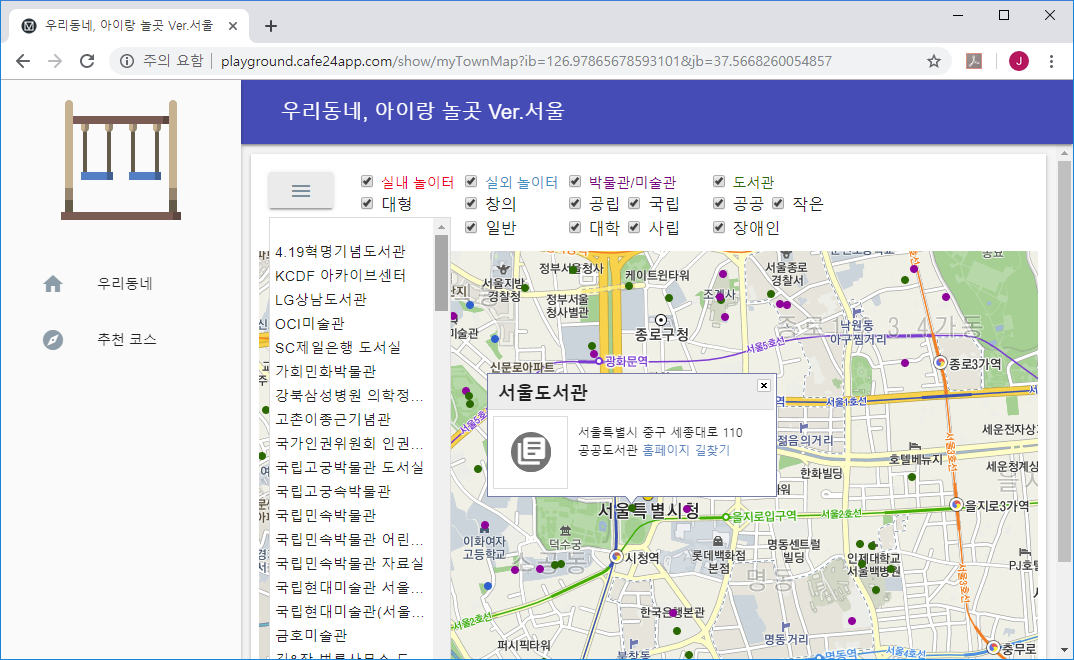Image resolution: width=1074 pixels, height=660 pixels.
Task: Select KCDF 아카이브센터 in the list
Action: pos(340,276)
